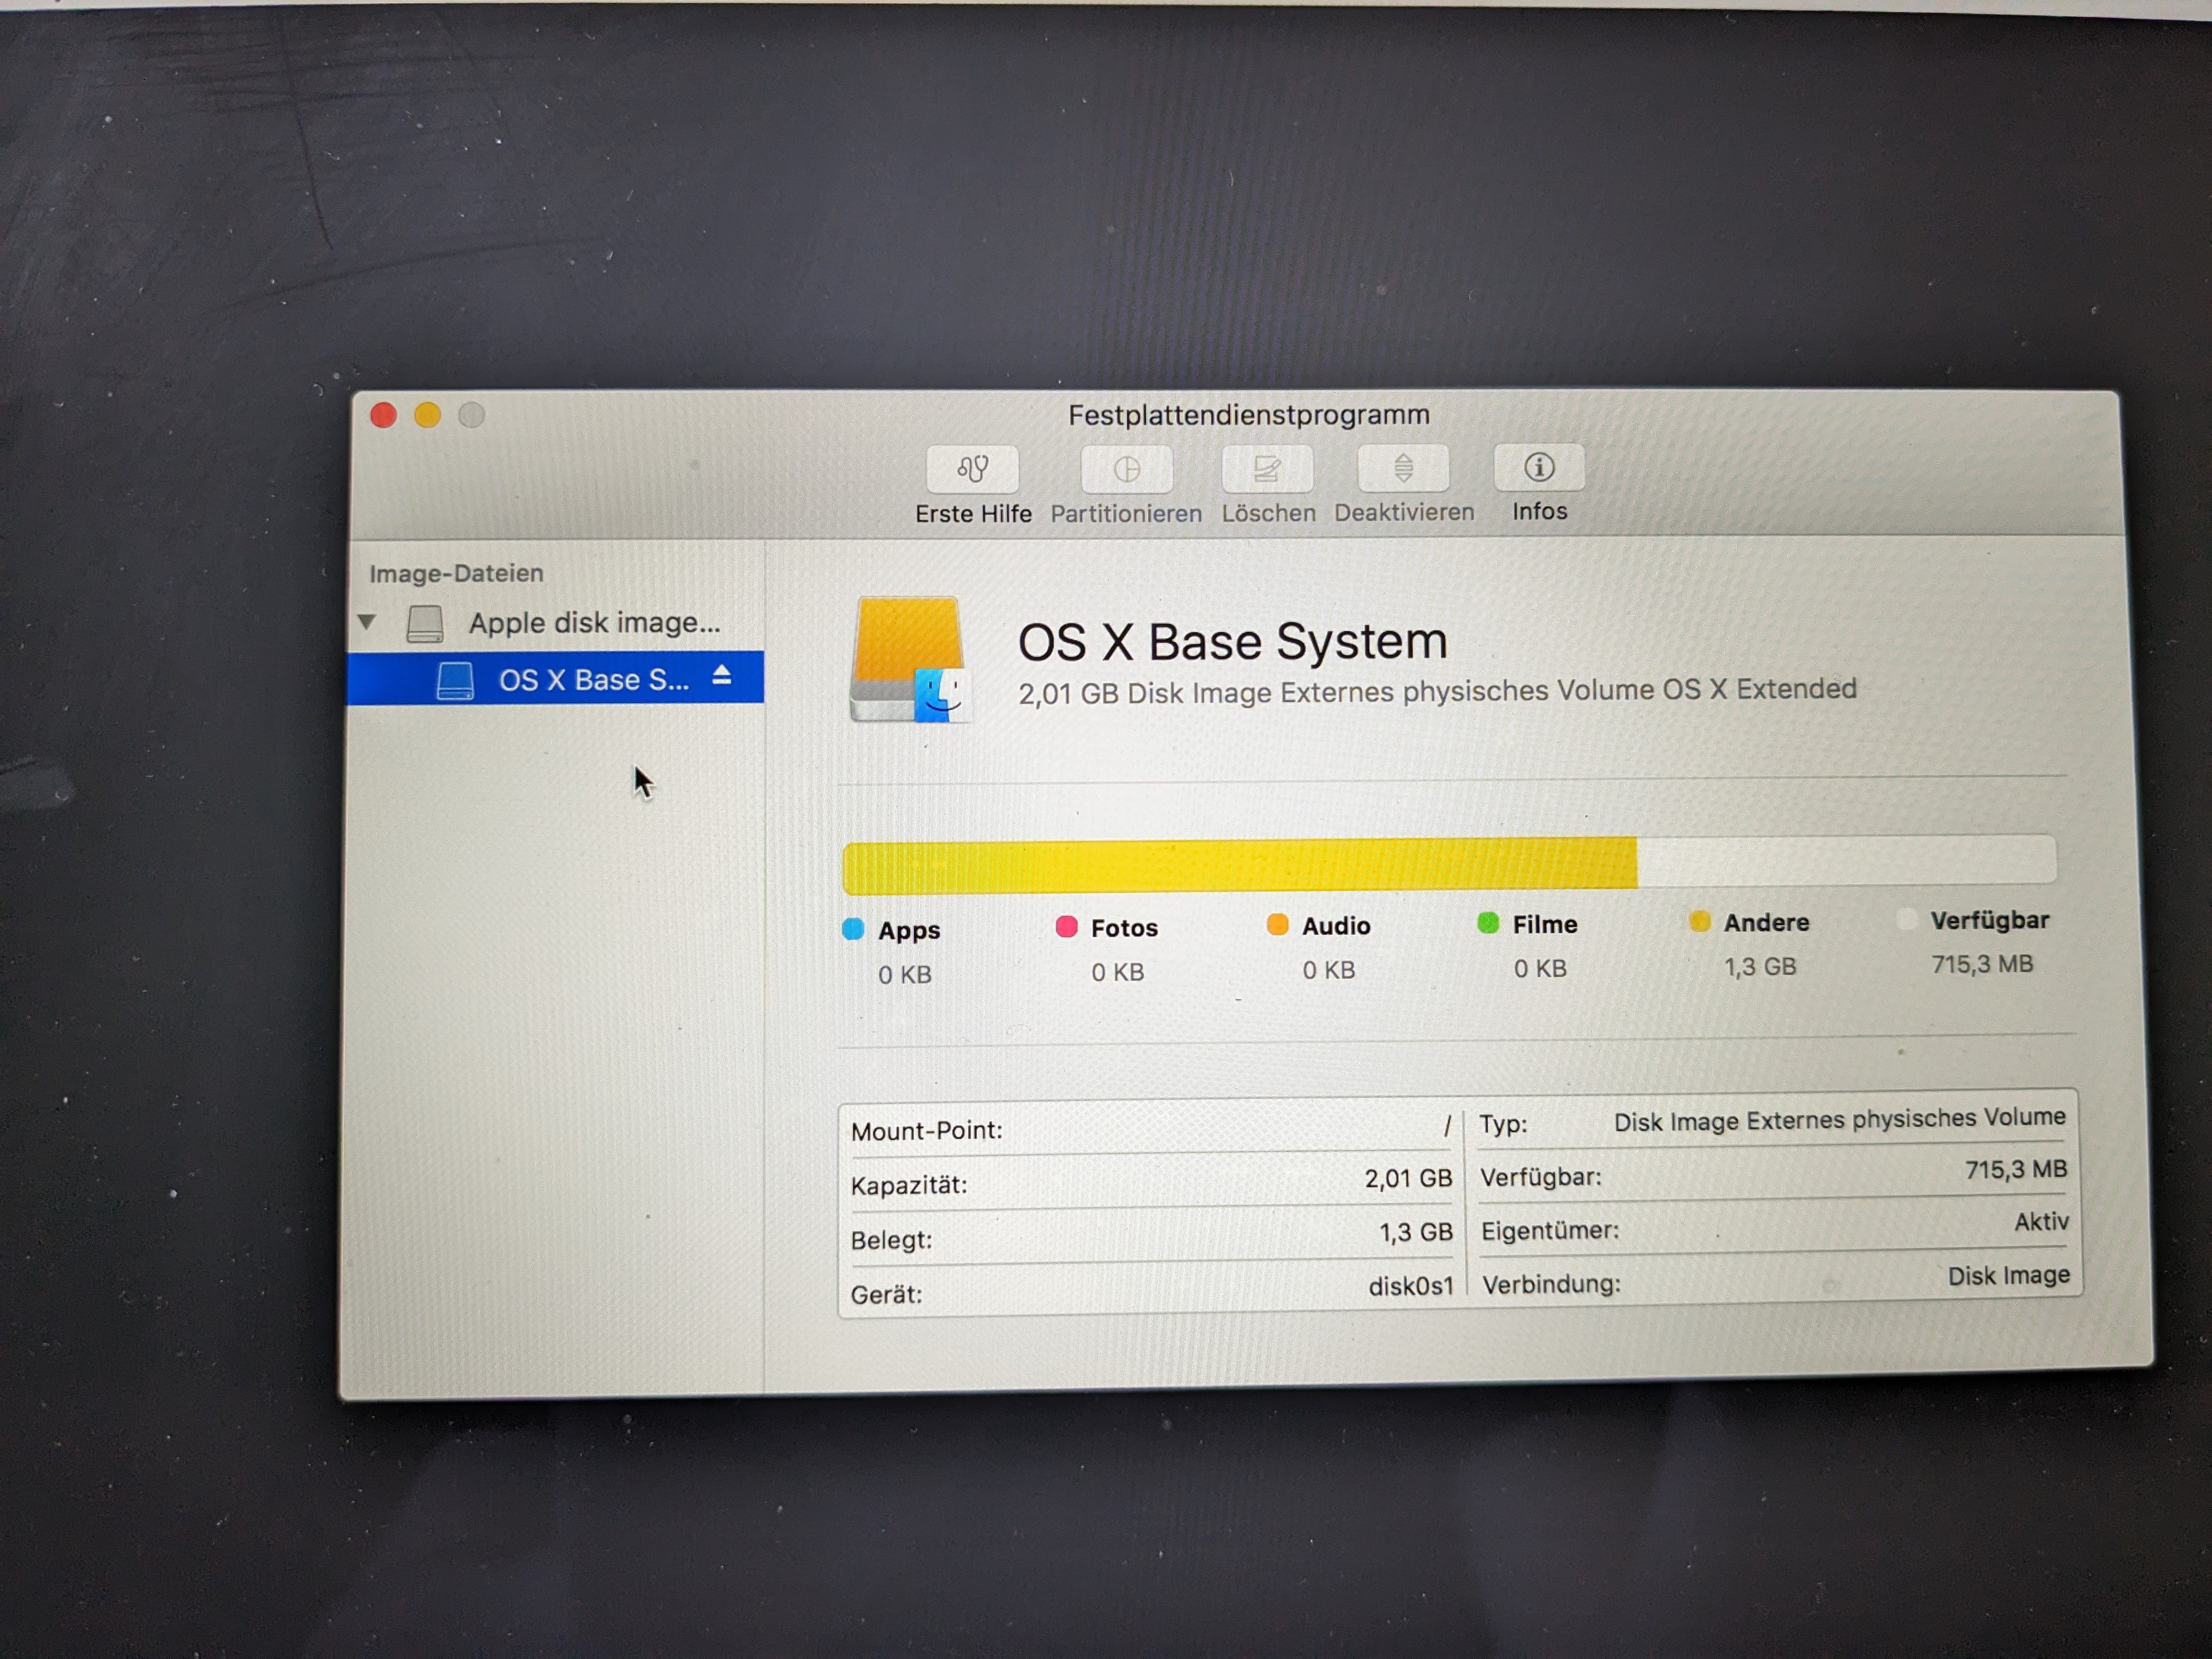Open the Infos info icon
2212x1659 pixels.
coord(1538,467)
